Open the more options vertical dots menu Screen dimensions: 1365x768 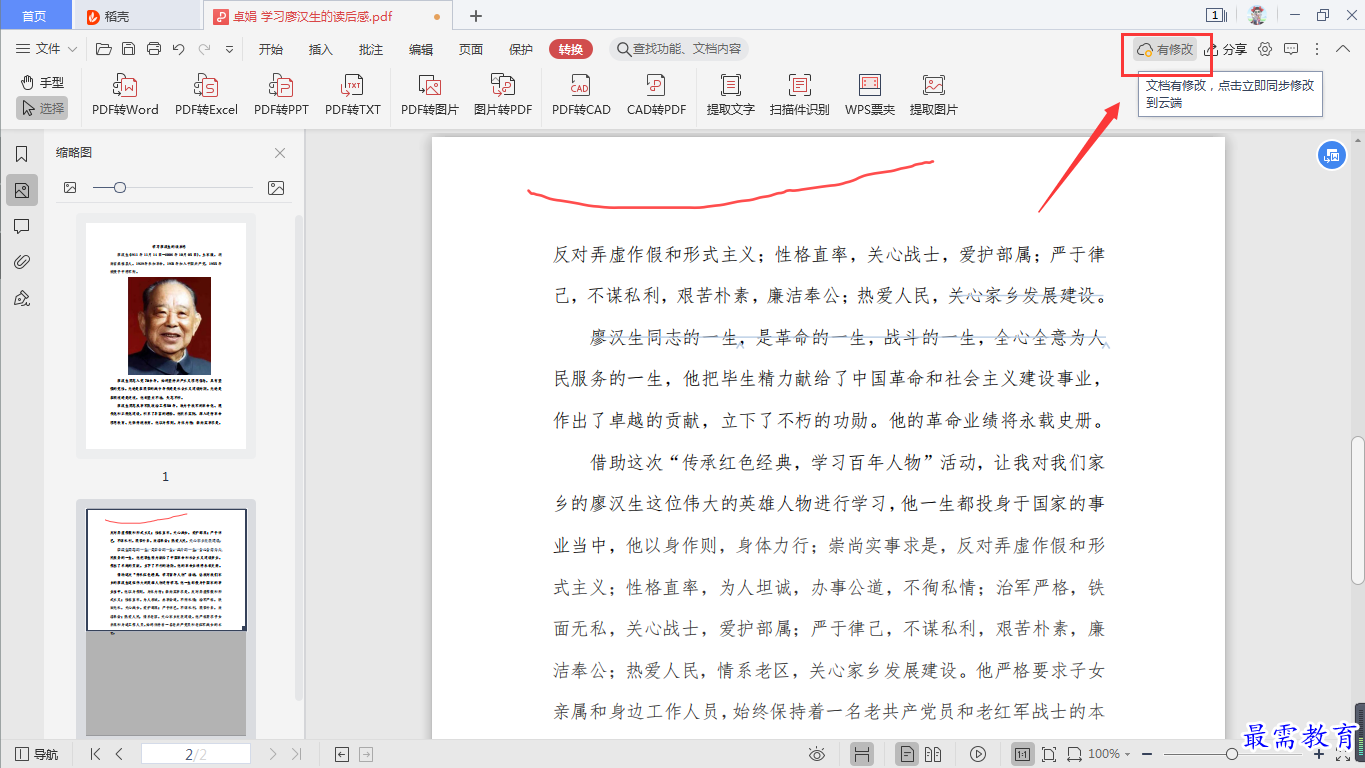coord(1317,49)
